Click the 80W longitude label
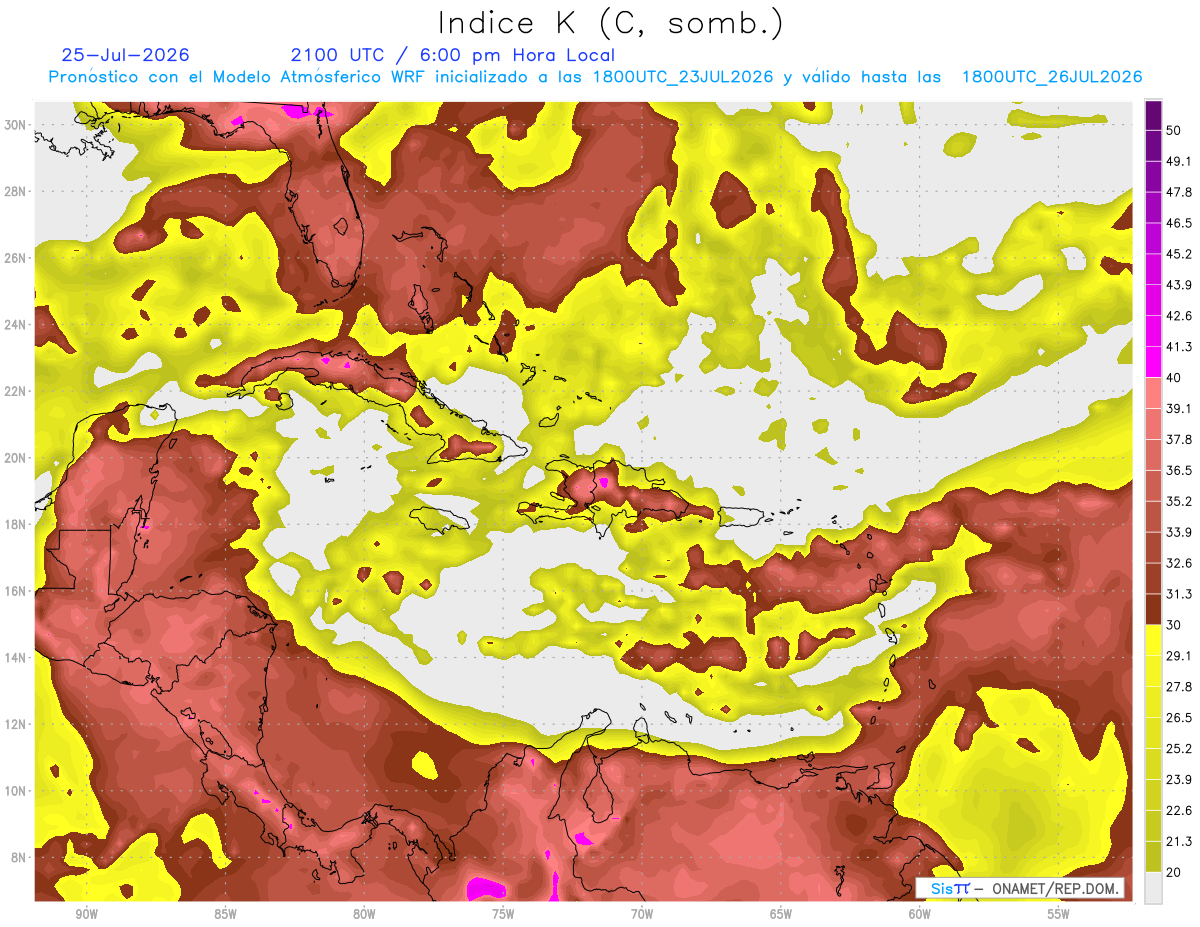Viewport: 1200px width, 927px height. (x=364, y=914)
